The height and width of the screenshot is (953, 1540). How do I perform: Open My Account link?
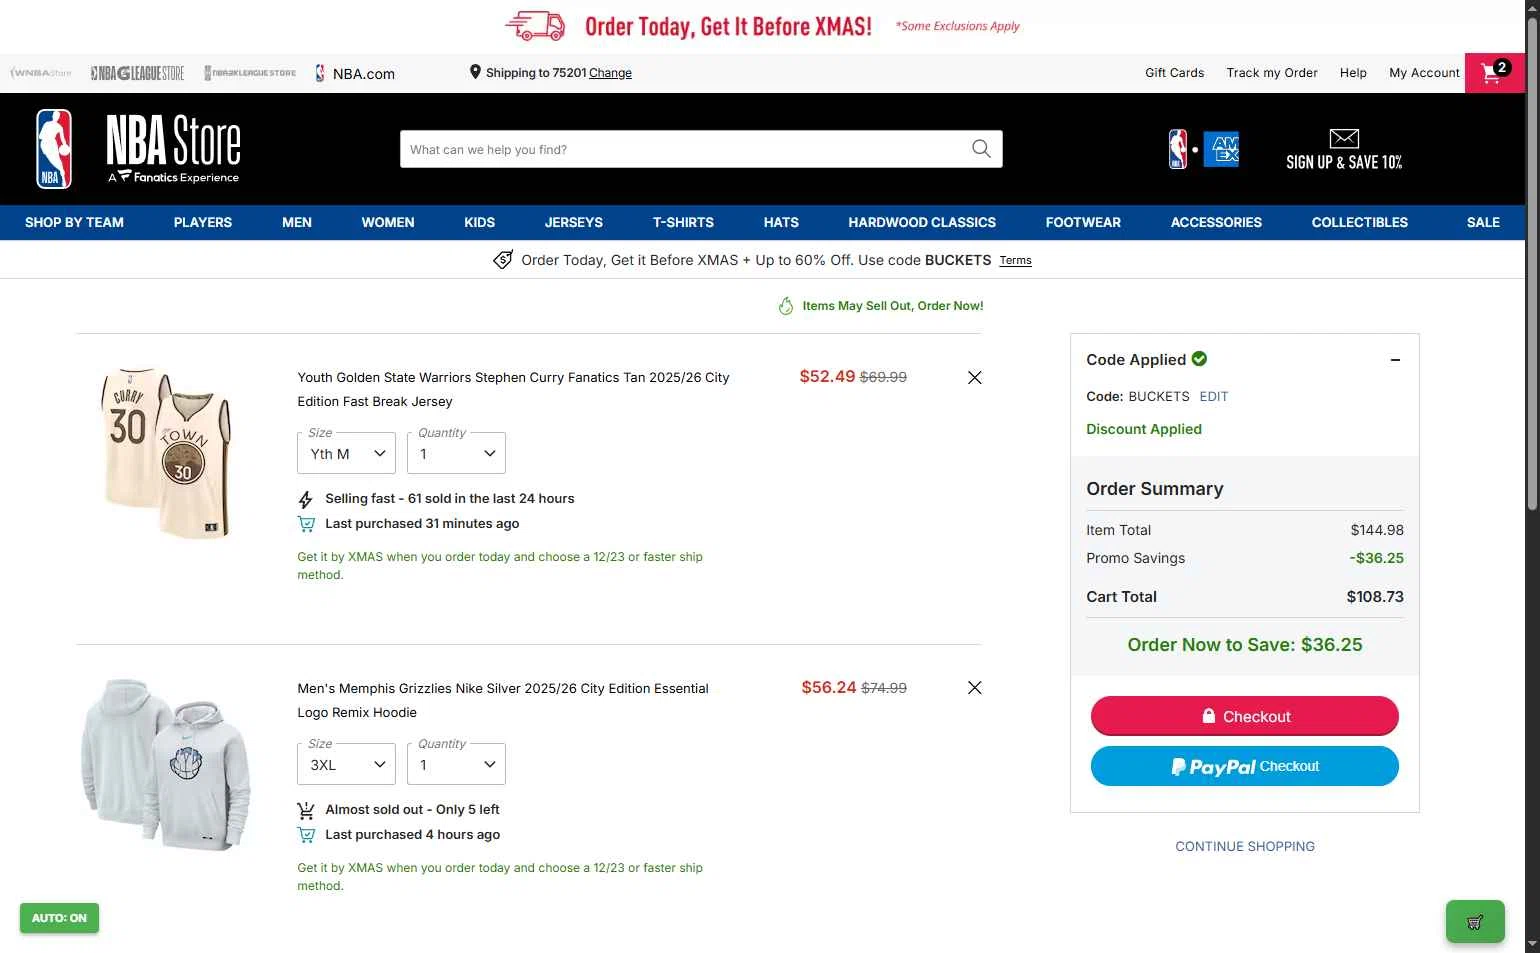[x=1424, y=73]
